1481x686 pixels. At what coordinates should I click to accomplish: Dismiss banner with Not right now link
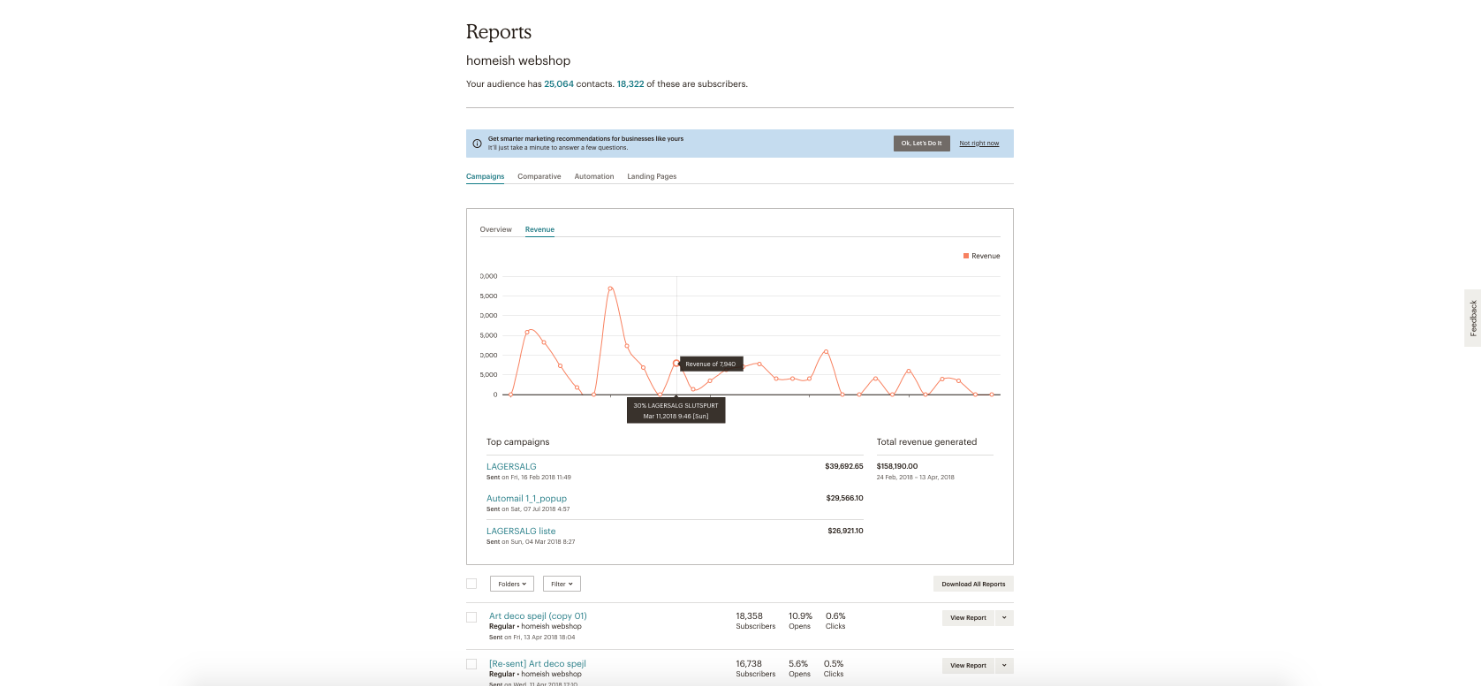point(979,143)
